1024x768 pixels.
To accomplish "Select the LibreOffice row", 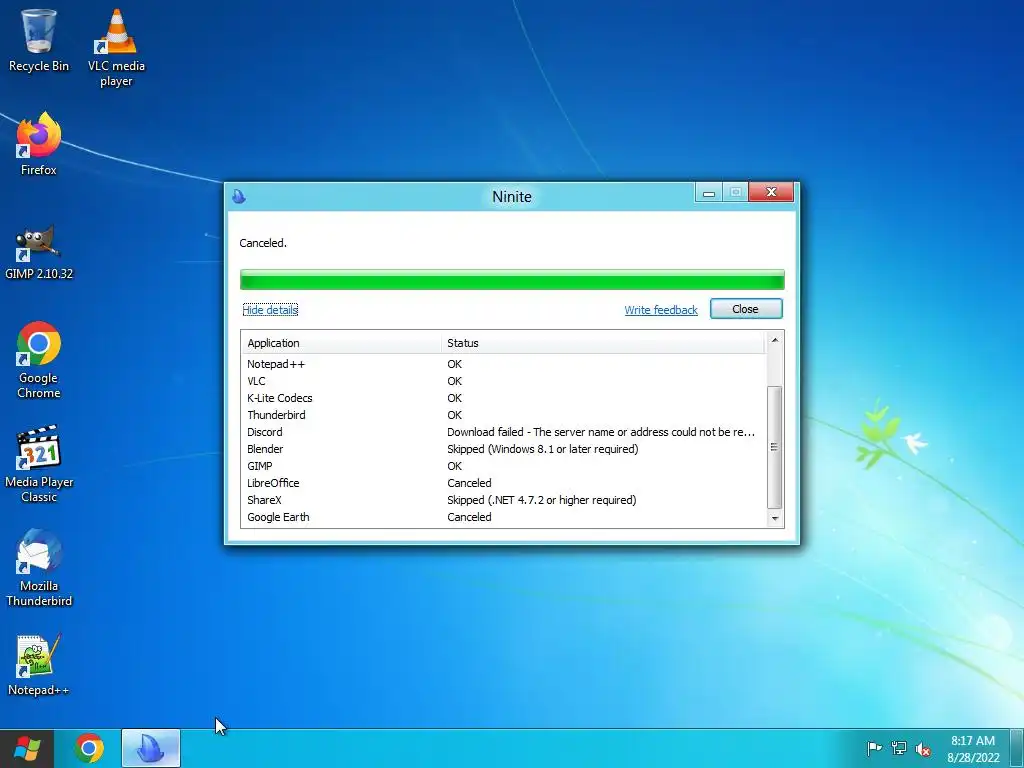I will [x=503, y=483].
